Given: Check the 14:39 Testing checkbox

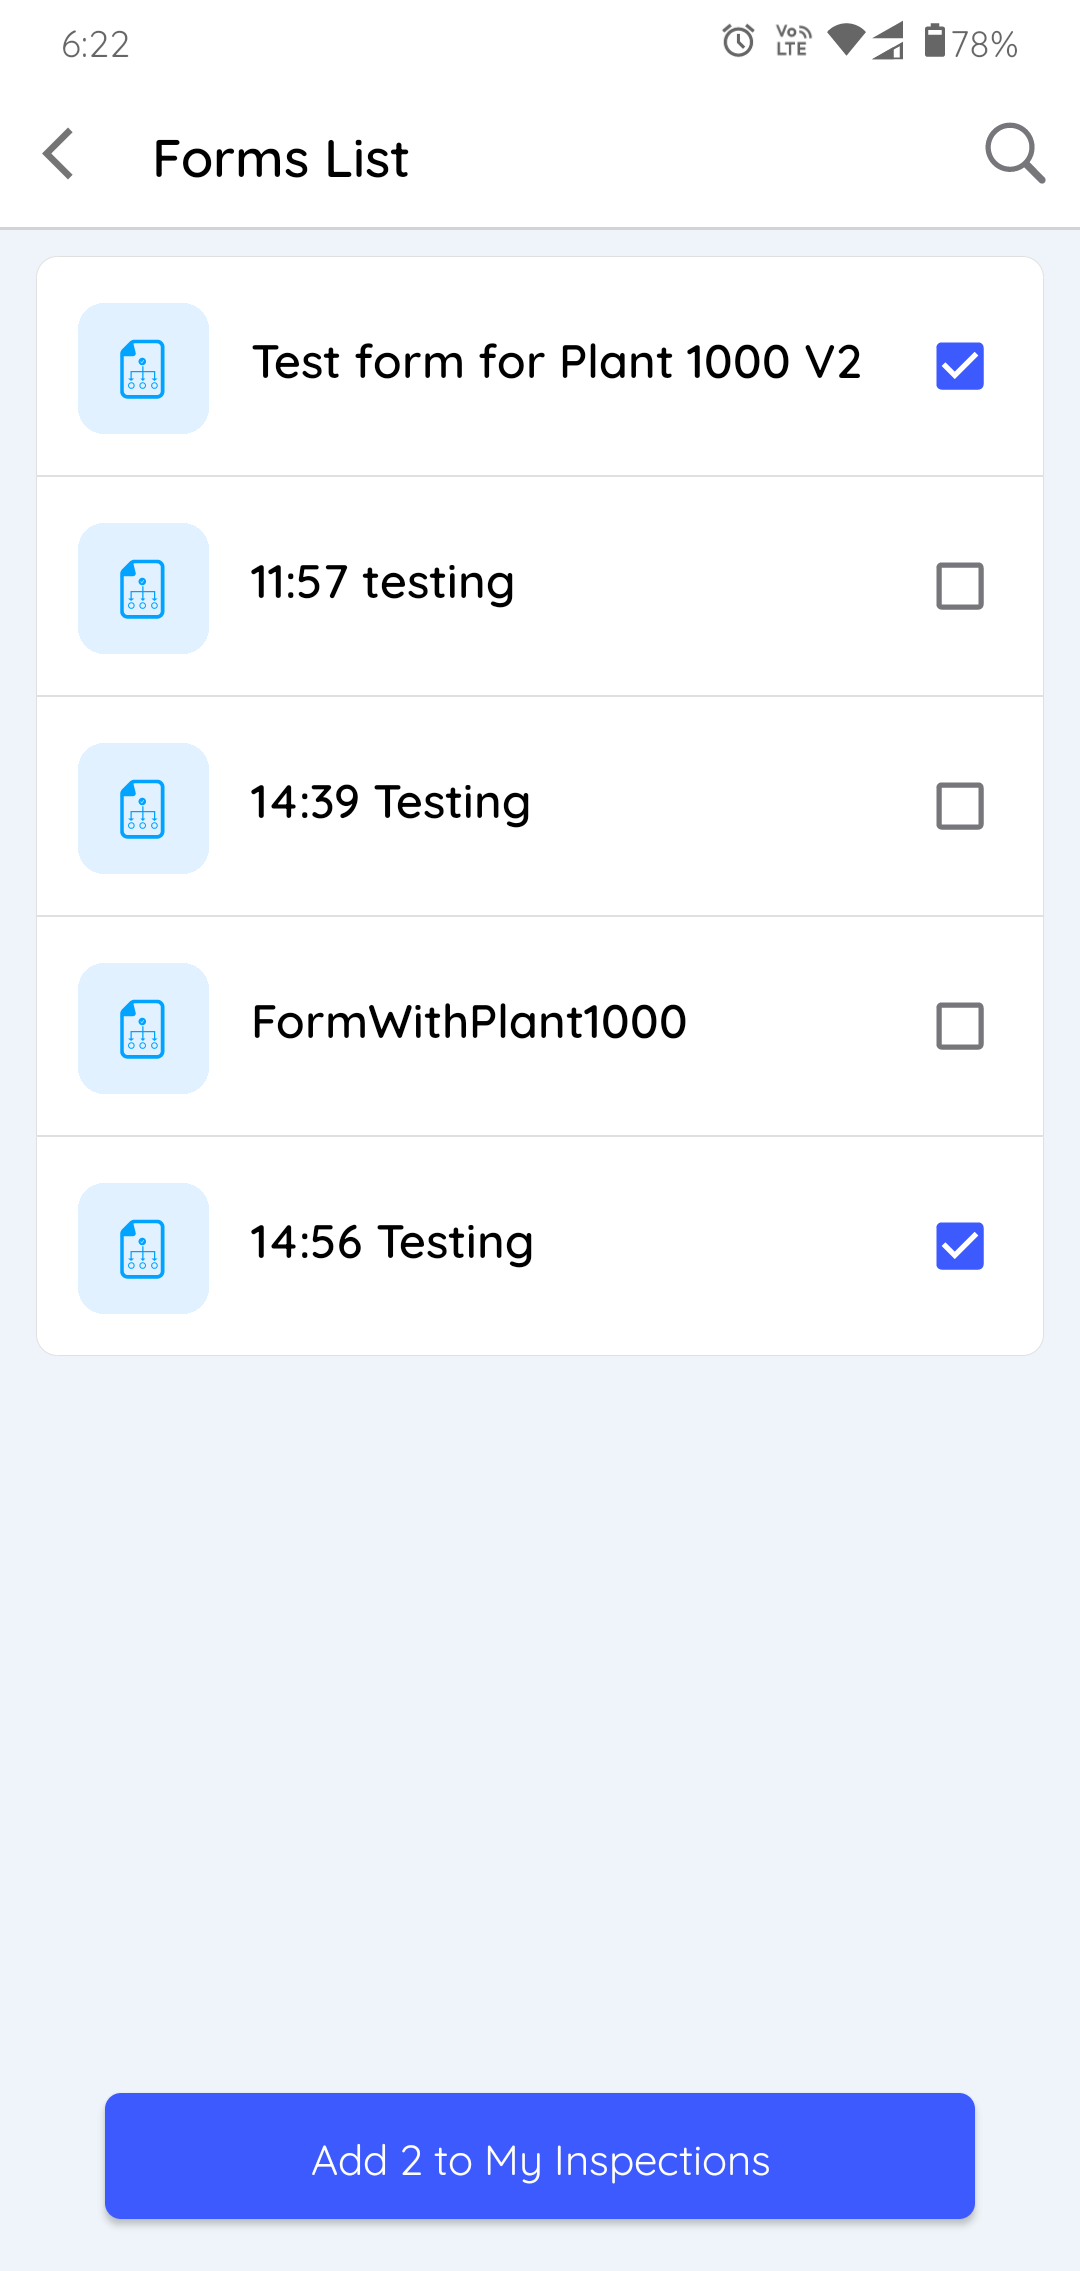Looking at the screenshot, I should click(959, 806).
